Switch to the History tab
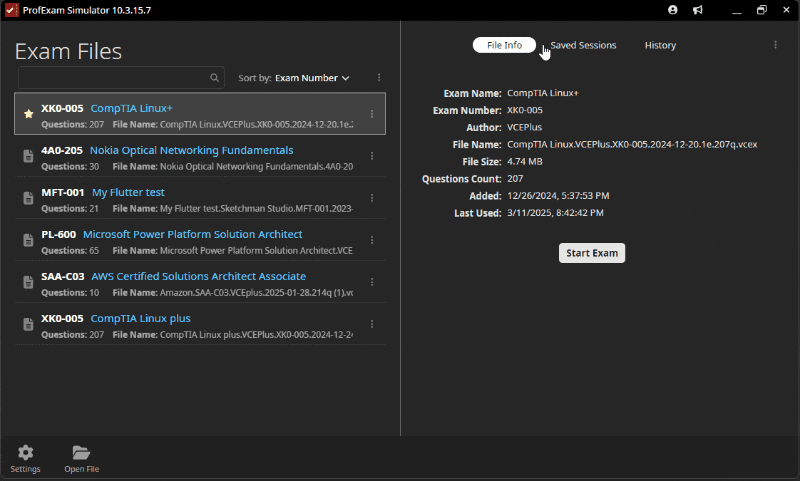The height and width of the screenshot is (481, 800). [x=660, y=45]
